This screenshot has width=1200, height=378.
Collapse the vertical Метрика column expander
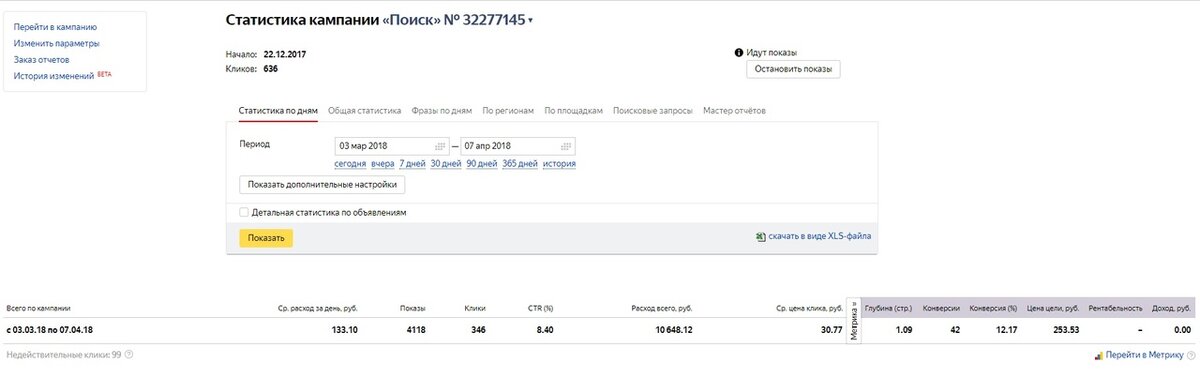click(x=853, y=320)
